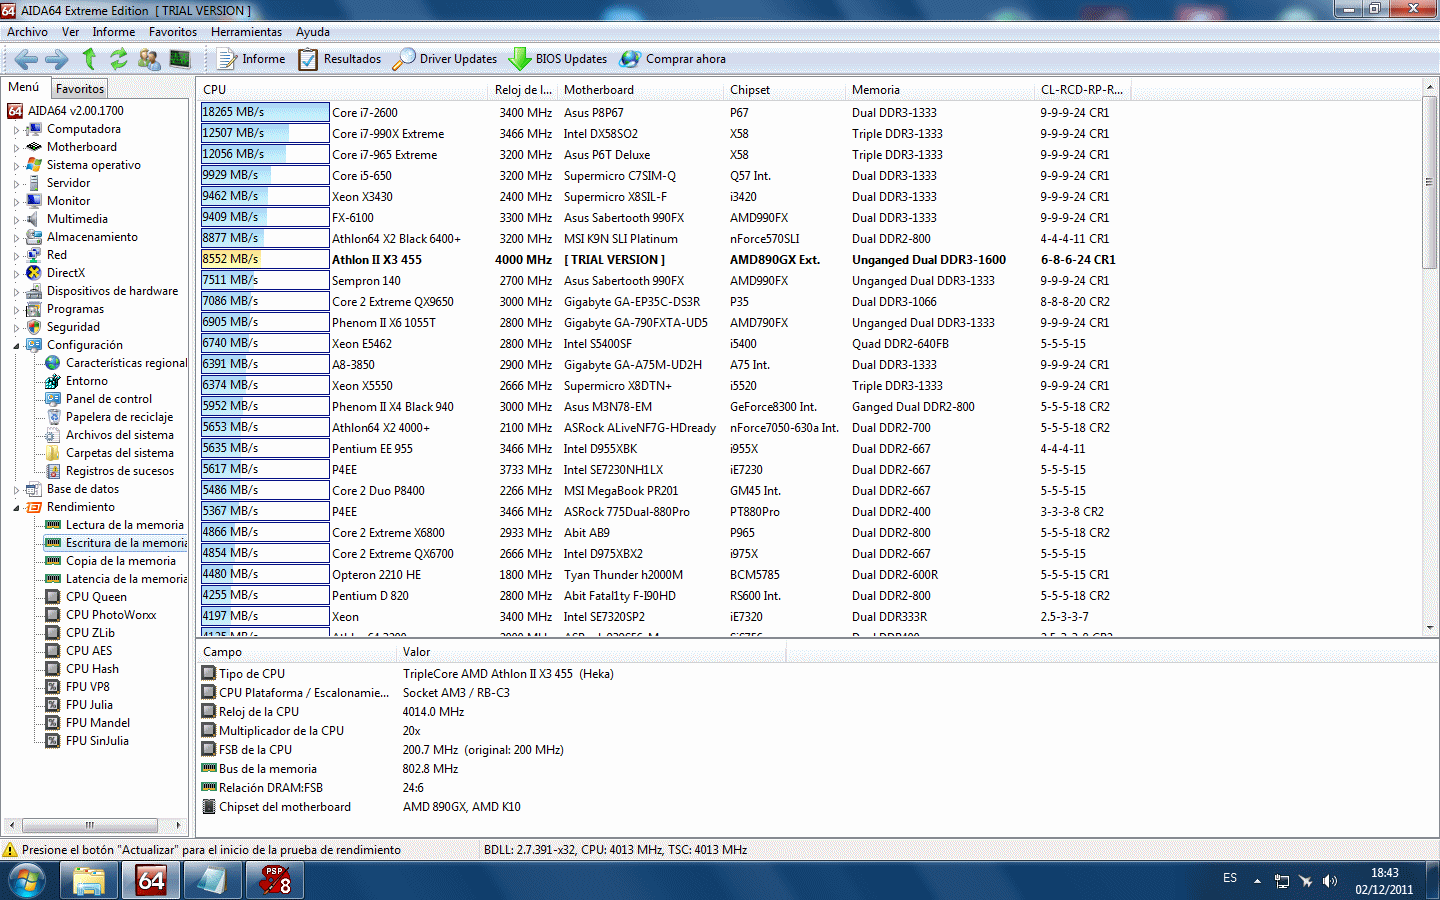Click the green Refresh arrows icon

coord(119,59)
